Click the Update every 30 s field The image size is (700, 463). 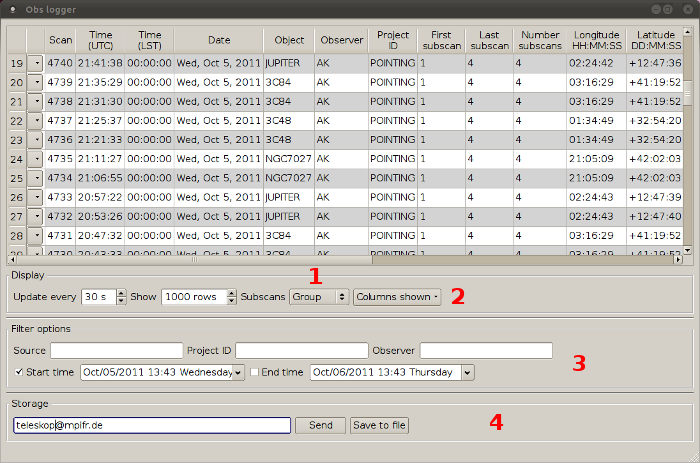pyautogui.click(x=99, y=297)
